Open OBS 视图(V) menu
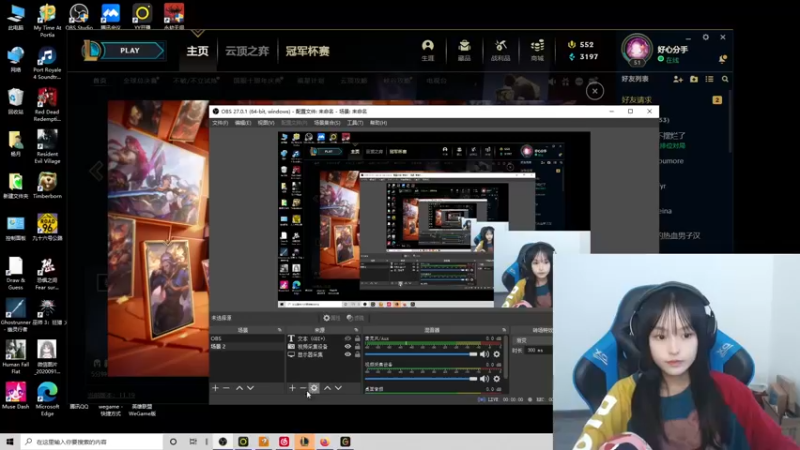 tap(266, 123)
